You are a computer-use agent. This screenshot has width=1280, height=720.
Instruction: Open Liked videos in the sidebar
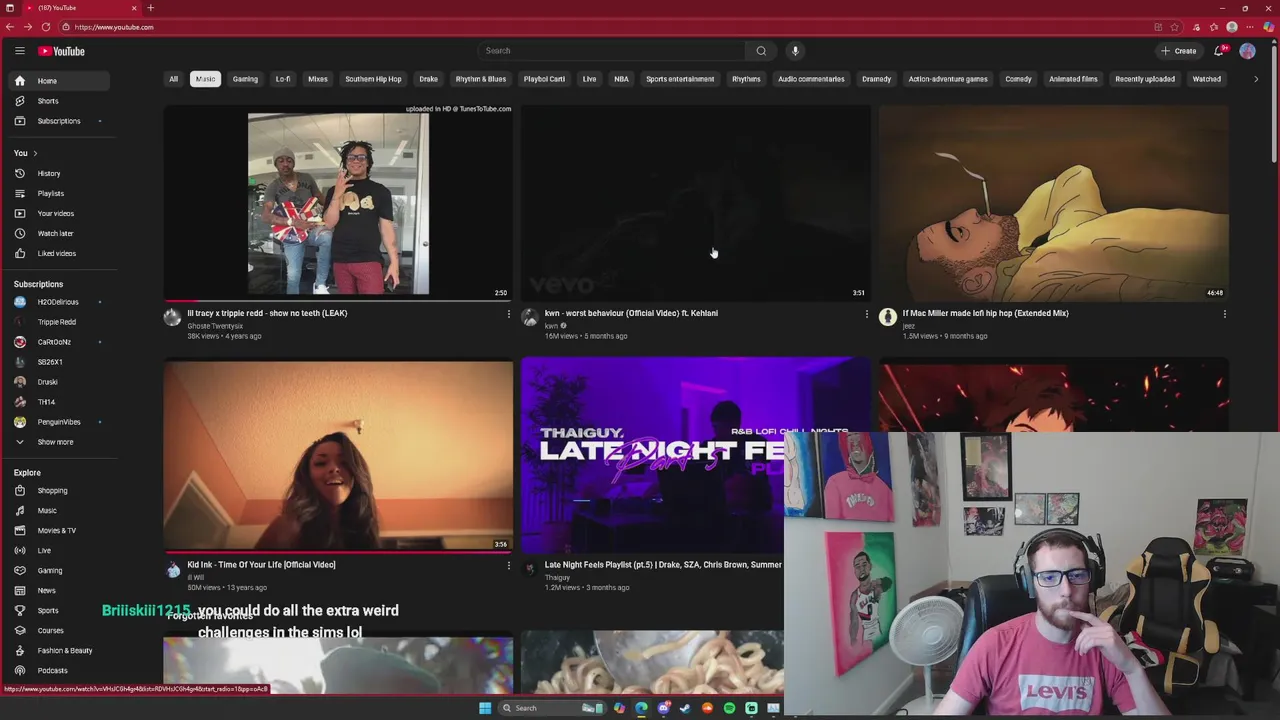(x=58, y=253)
